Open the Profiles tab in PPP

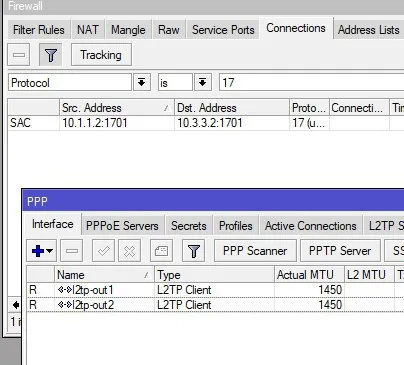236,226
